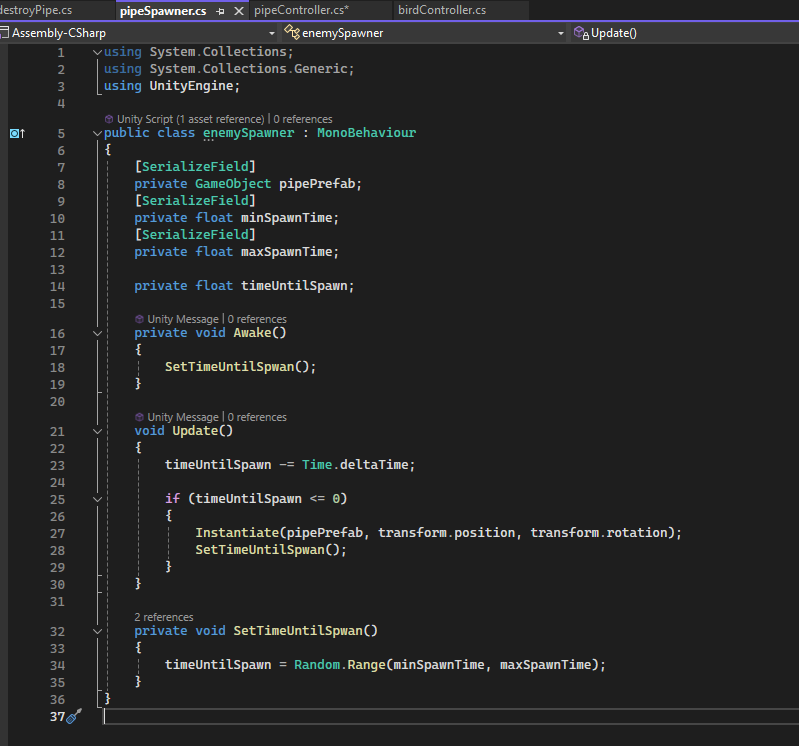Viewport: 799px width, 746px height.
Task: Click the Assembly-CSharp project icon
Action: pyautogui.click(x=5, y=33)
